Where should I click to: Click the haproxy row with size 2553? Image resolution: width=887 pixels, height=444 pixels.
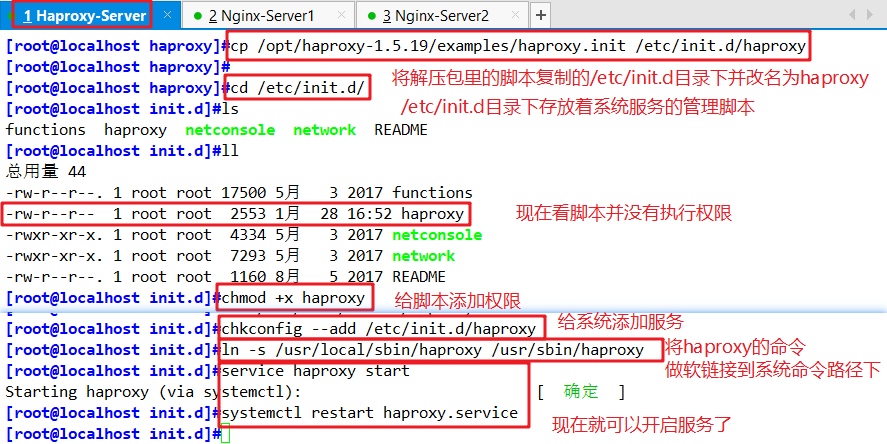(x=235, y=214)
